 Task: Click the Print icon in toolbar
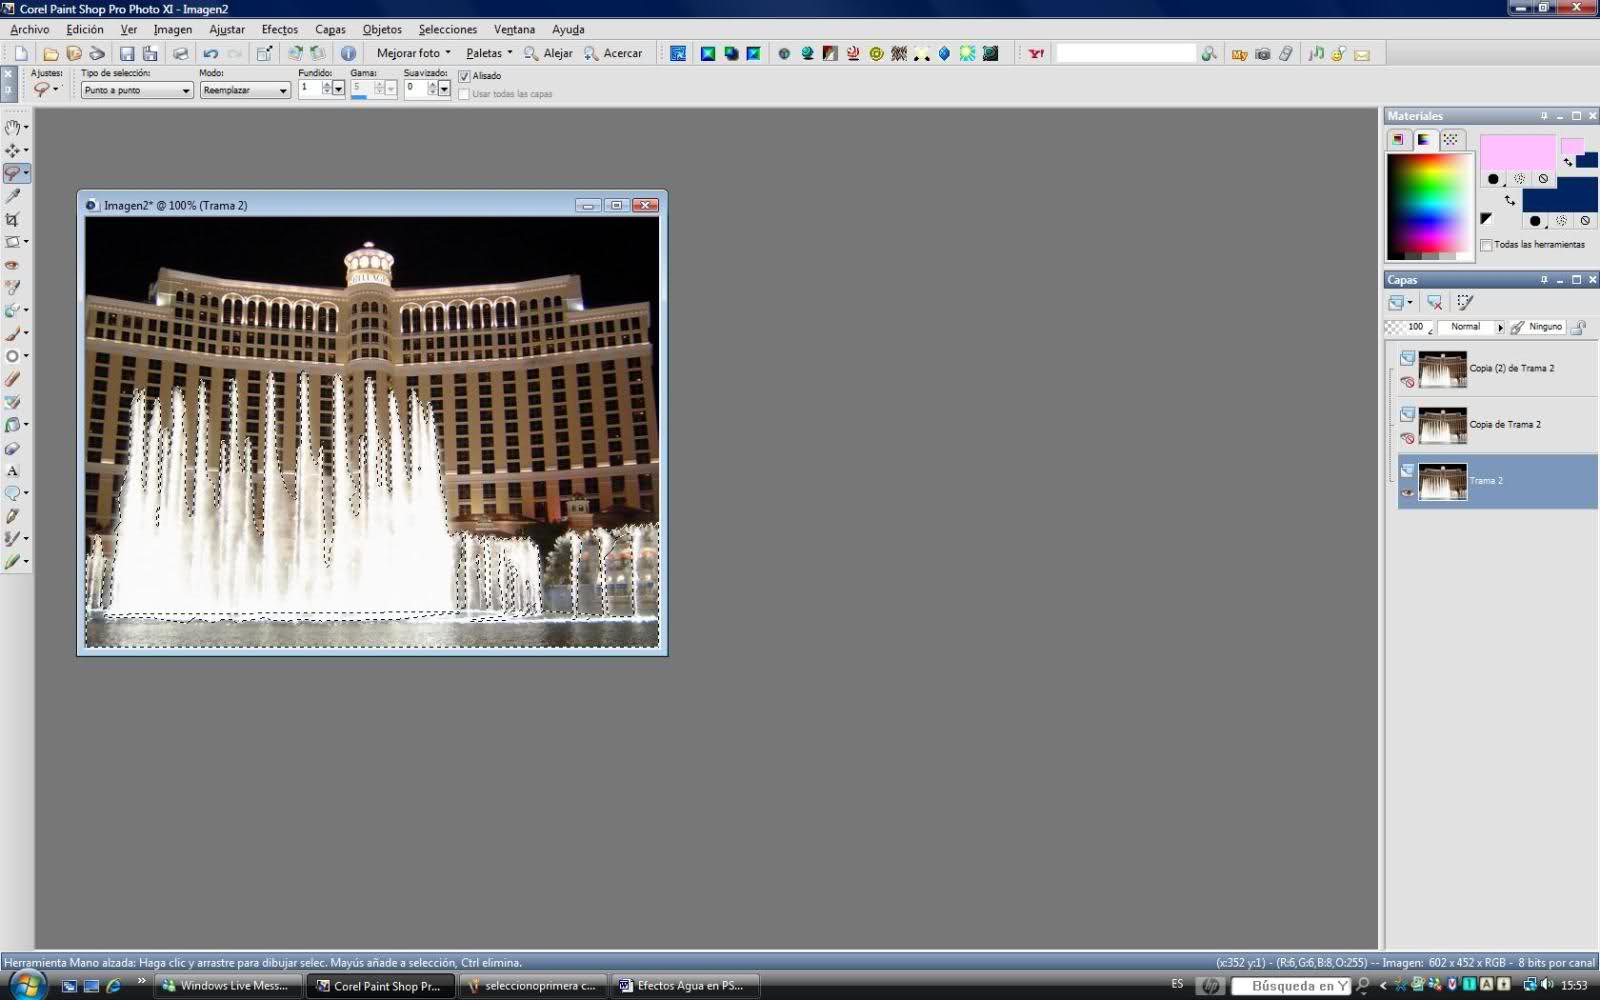pyautogui.click(x=181, y=53)
